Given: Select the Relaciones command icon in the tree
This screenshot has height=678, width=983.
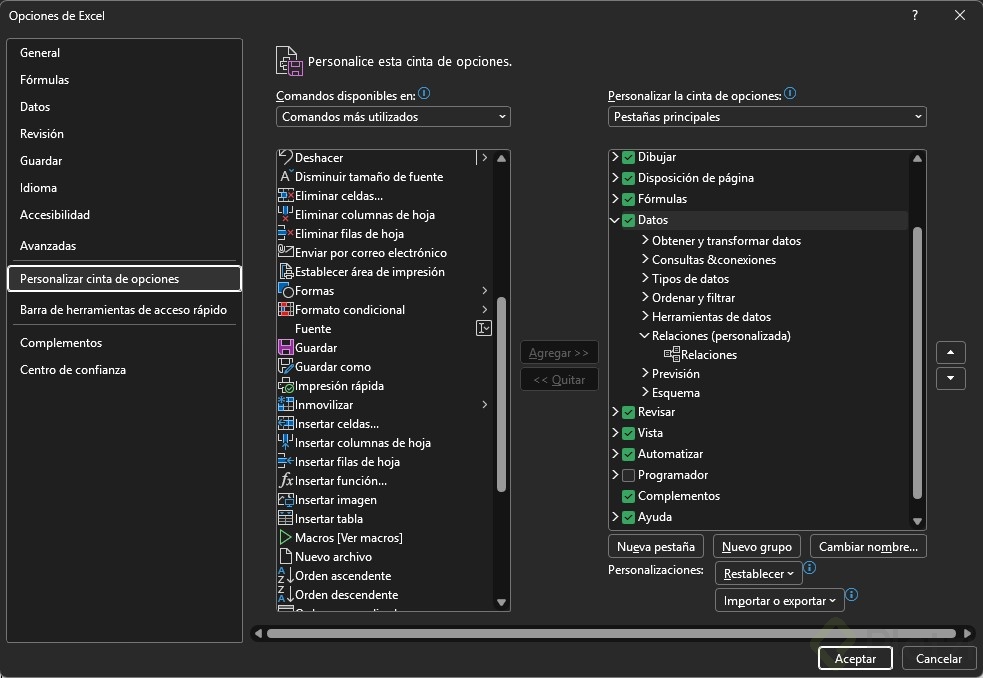Looking at the screenshot, I should tap(672, 354).
